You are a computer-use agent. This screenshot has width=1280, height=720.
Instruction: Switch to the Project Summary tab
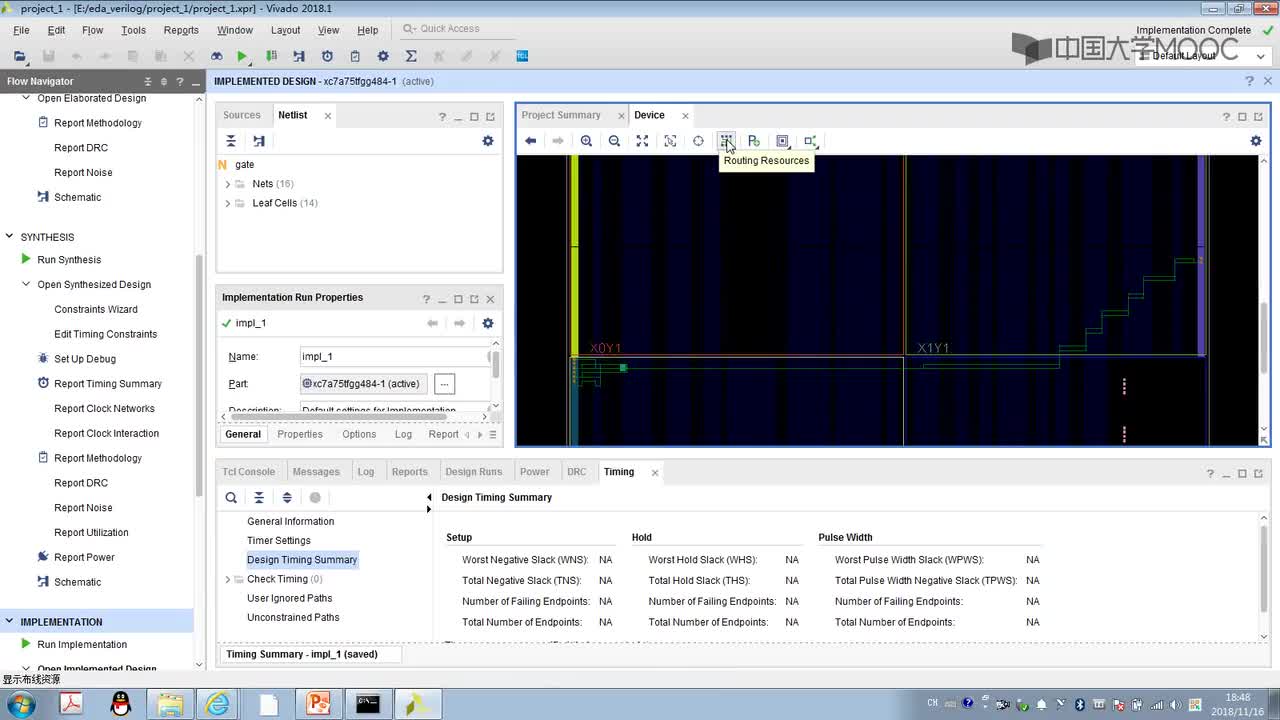[561, 115]
